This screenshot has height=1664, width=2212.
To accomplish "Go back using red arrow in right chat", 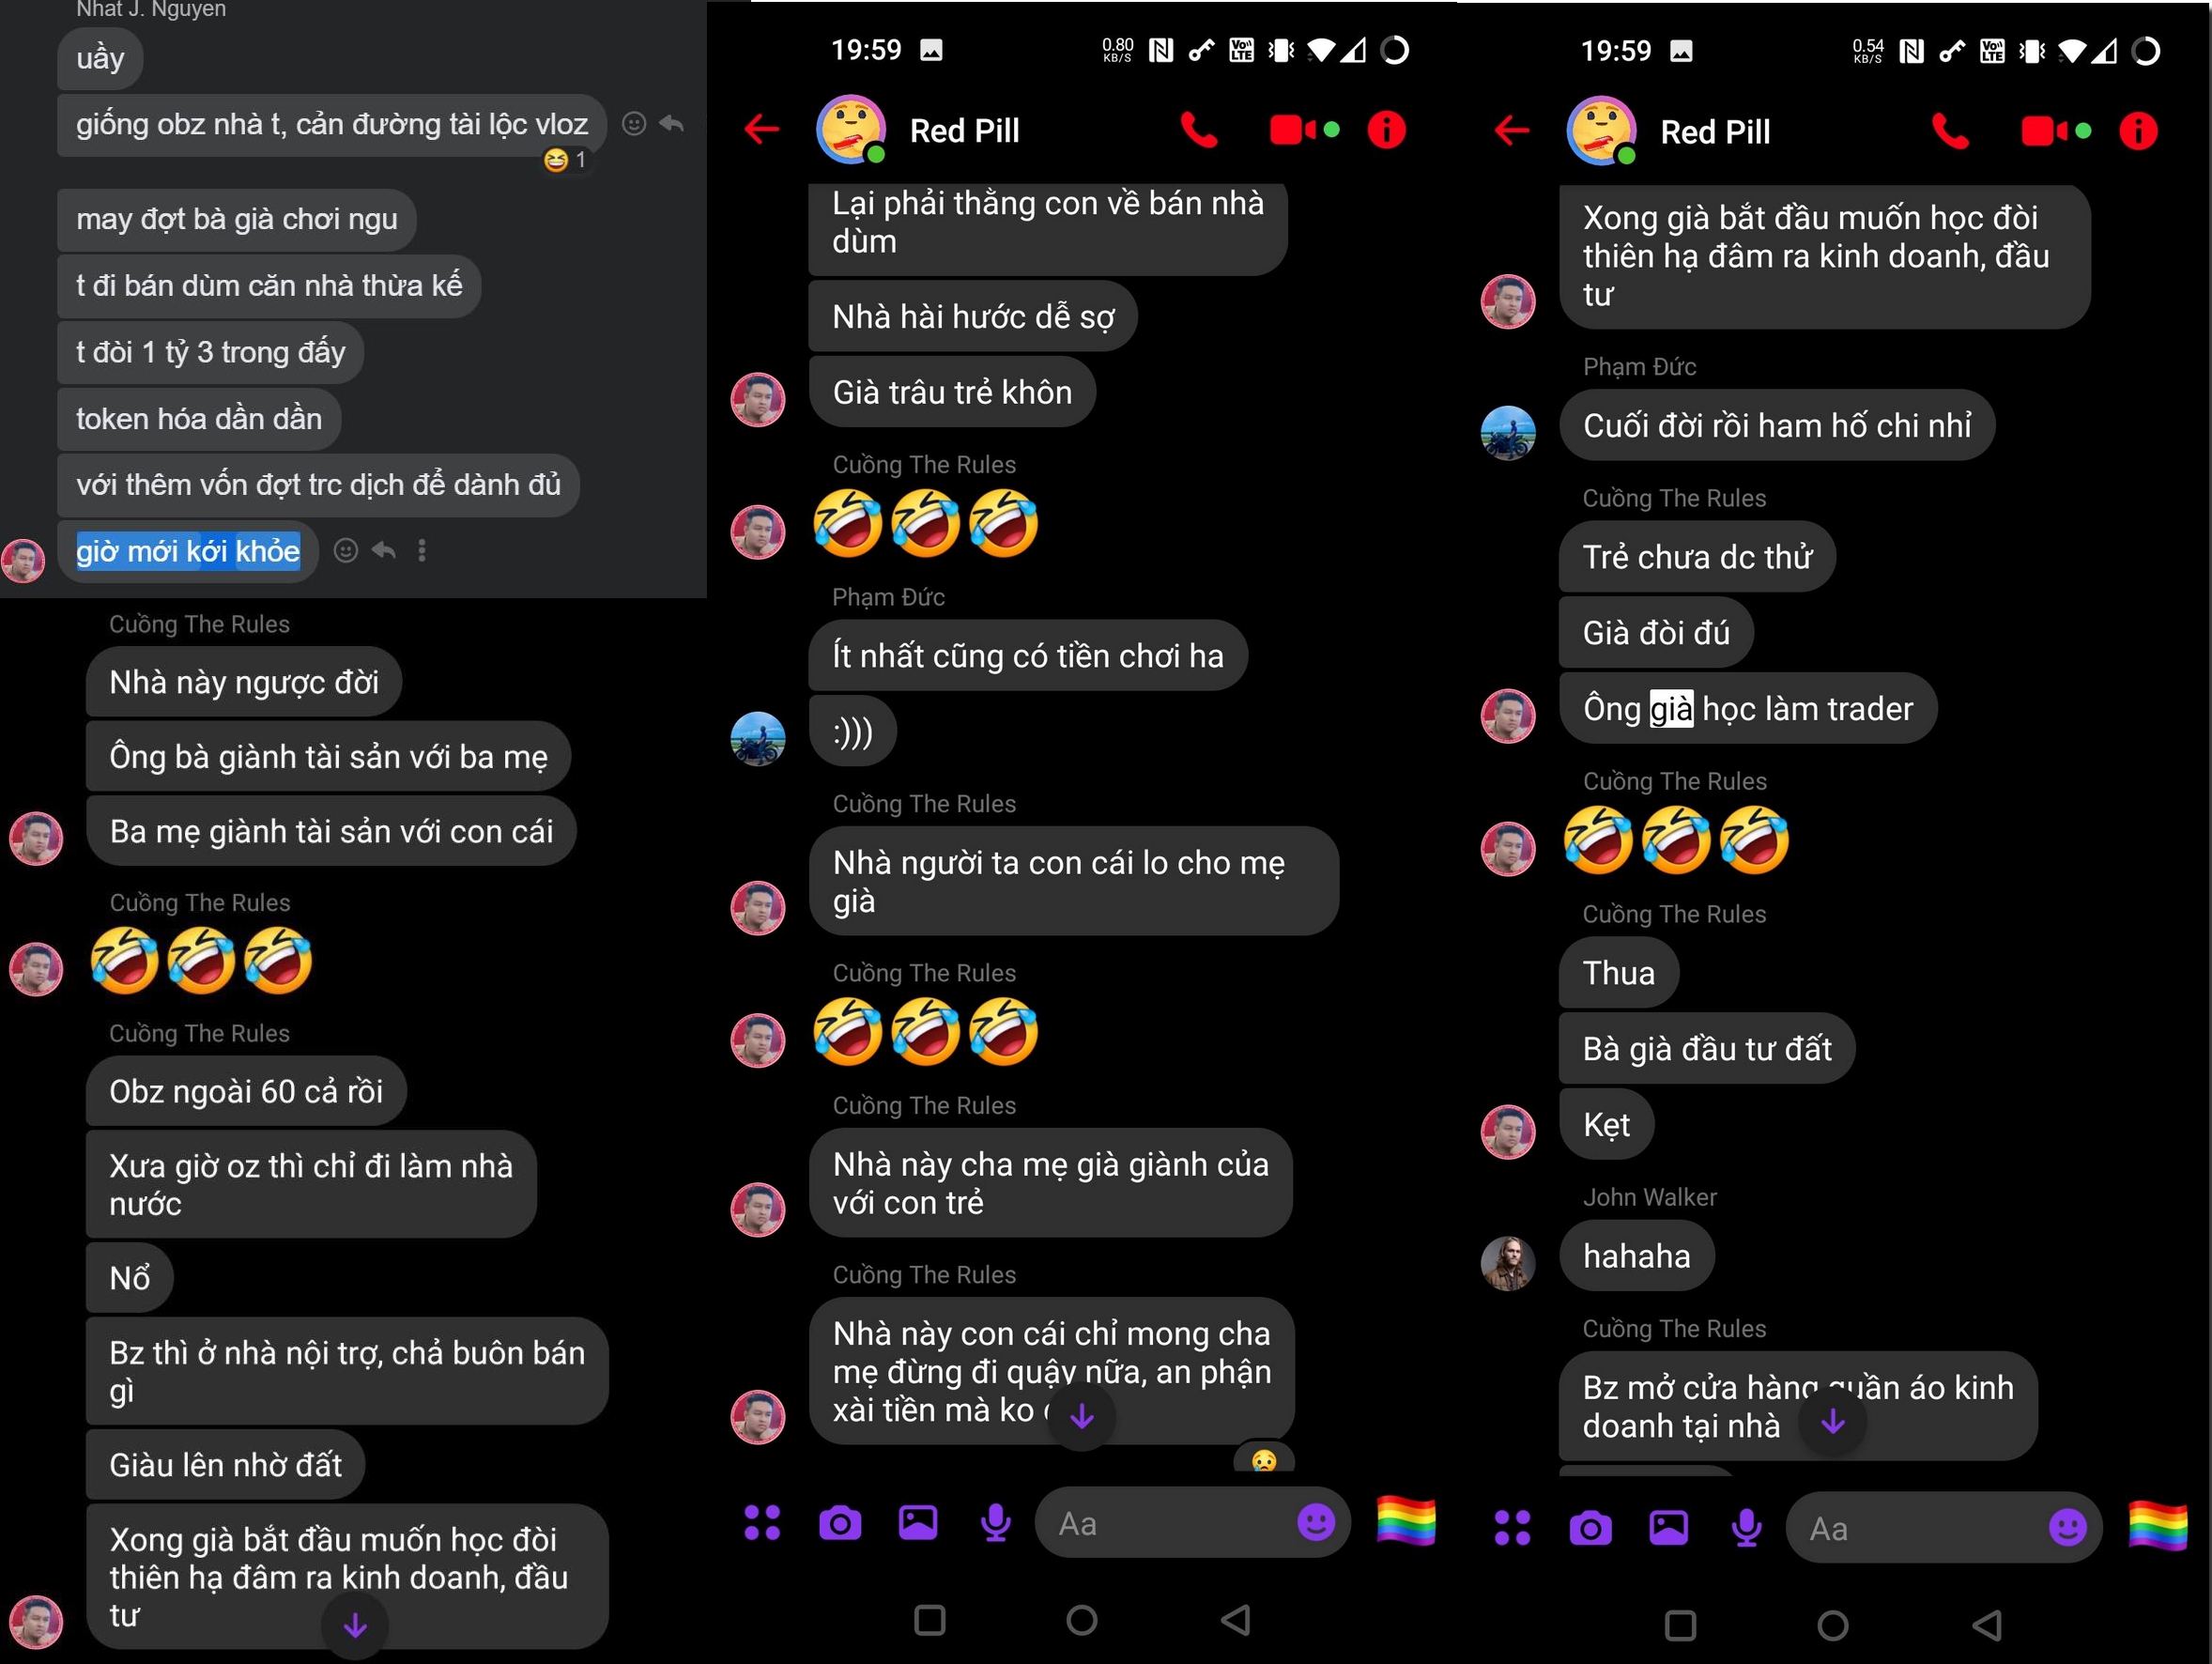I will [x=1512, y=130].
